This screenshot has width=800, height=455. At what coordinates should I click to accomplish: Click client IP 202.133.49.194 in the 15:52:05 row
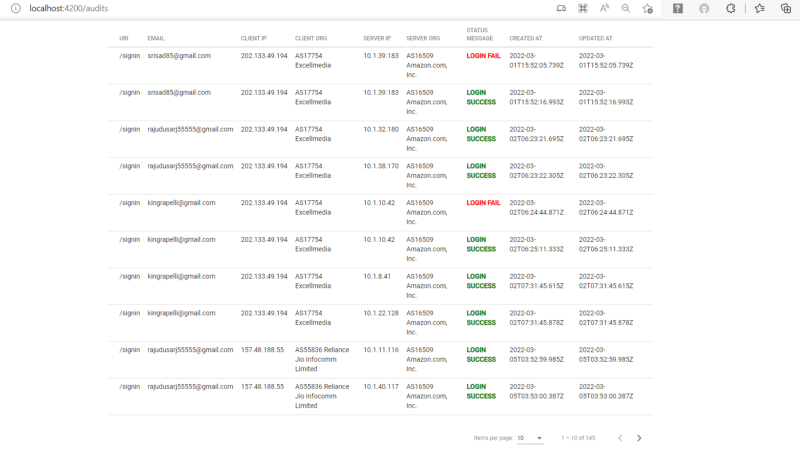click(264, 56)
